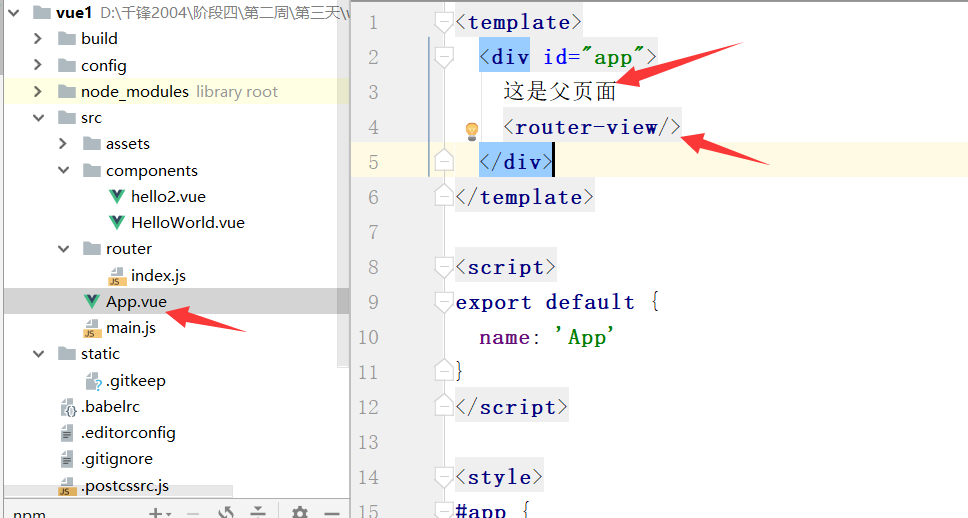Fold the script block at line 8
The image size is (968, 518).
[444, 267]
